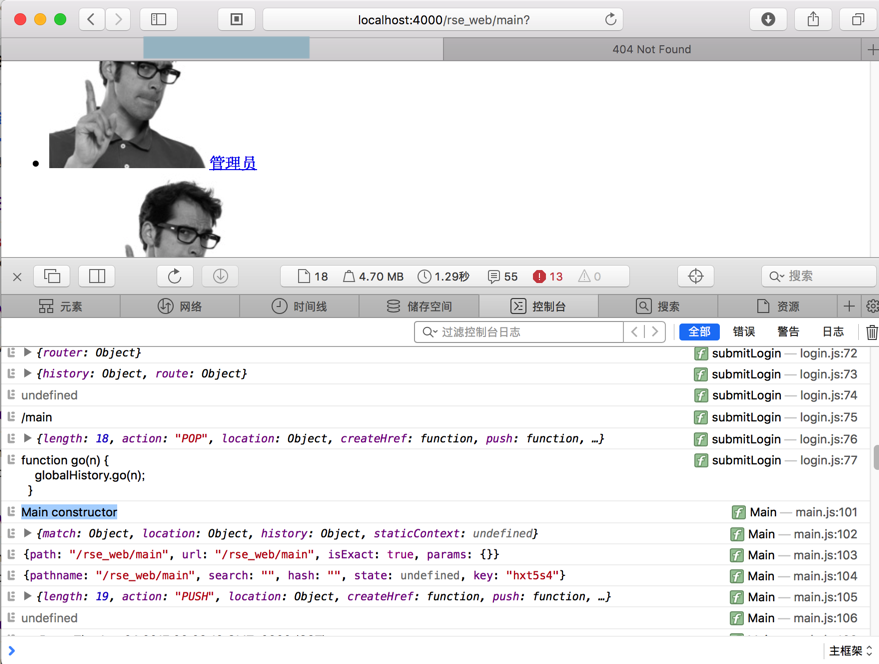Click the first man photo thumbnail

point(127,114)
